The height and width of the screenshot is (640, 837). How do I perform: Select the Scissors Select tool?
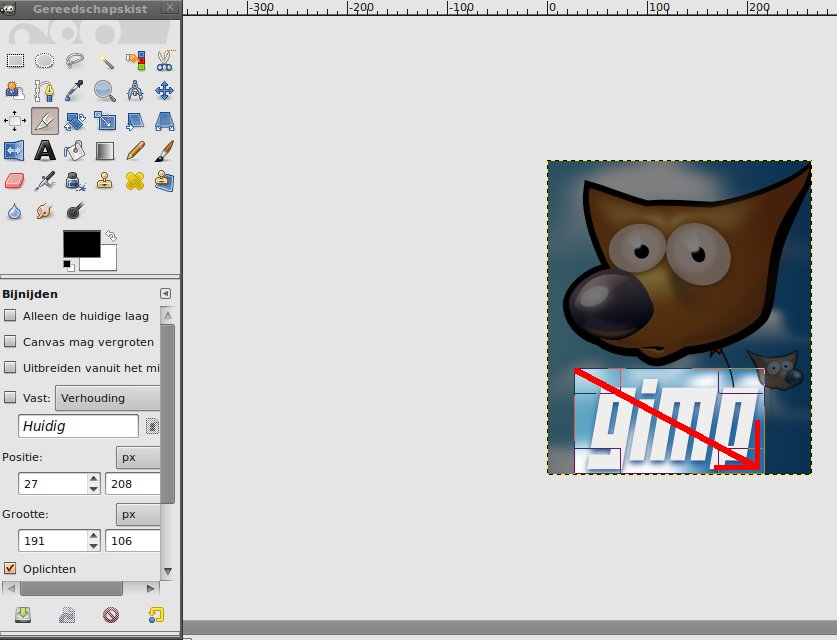point(164,61)
